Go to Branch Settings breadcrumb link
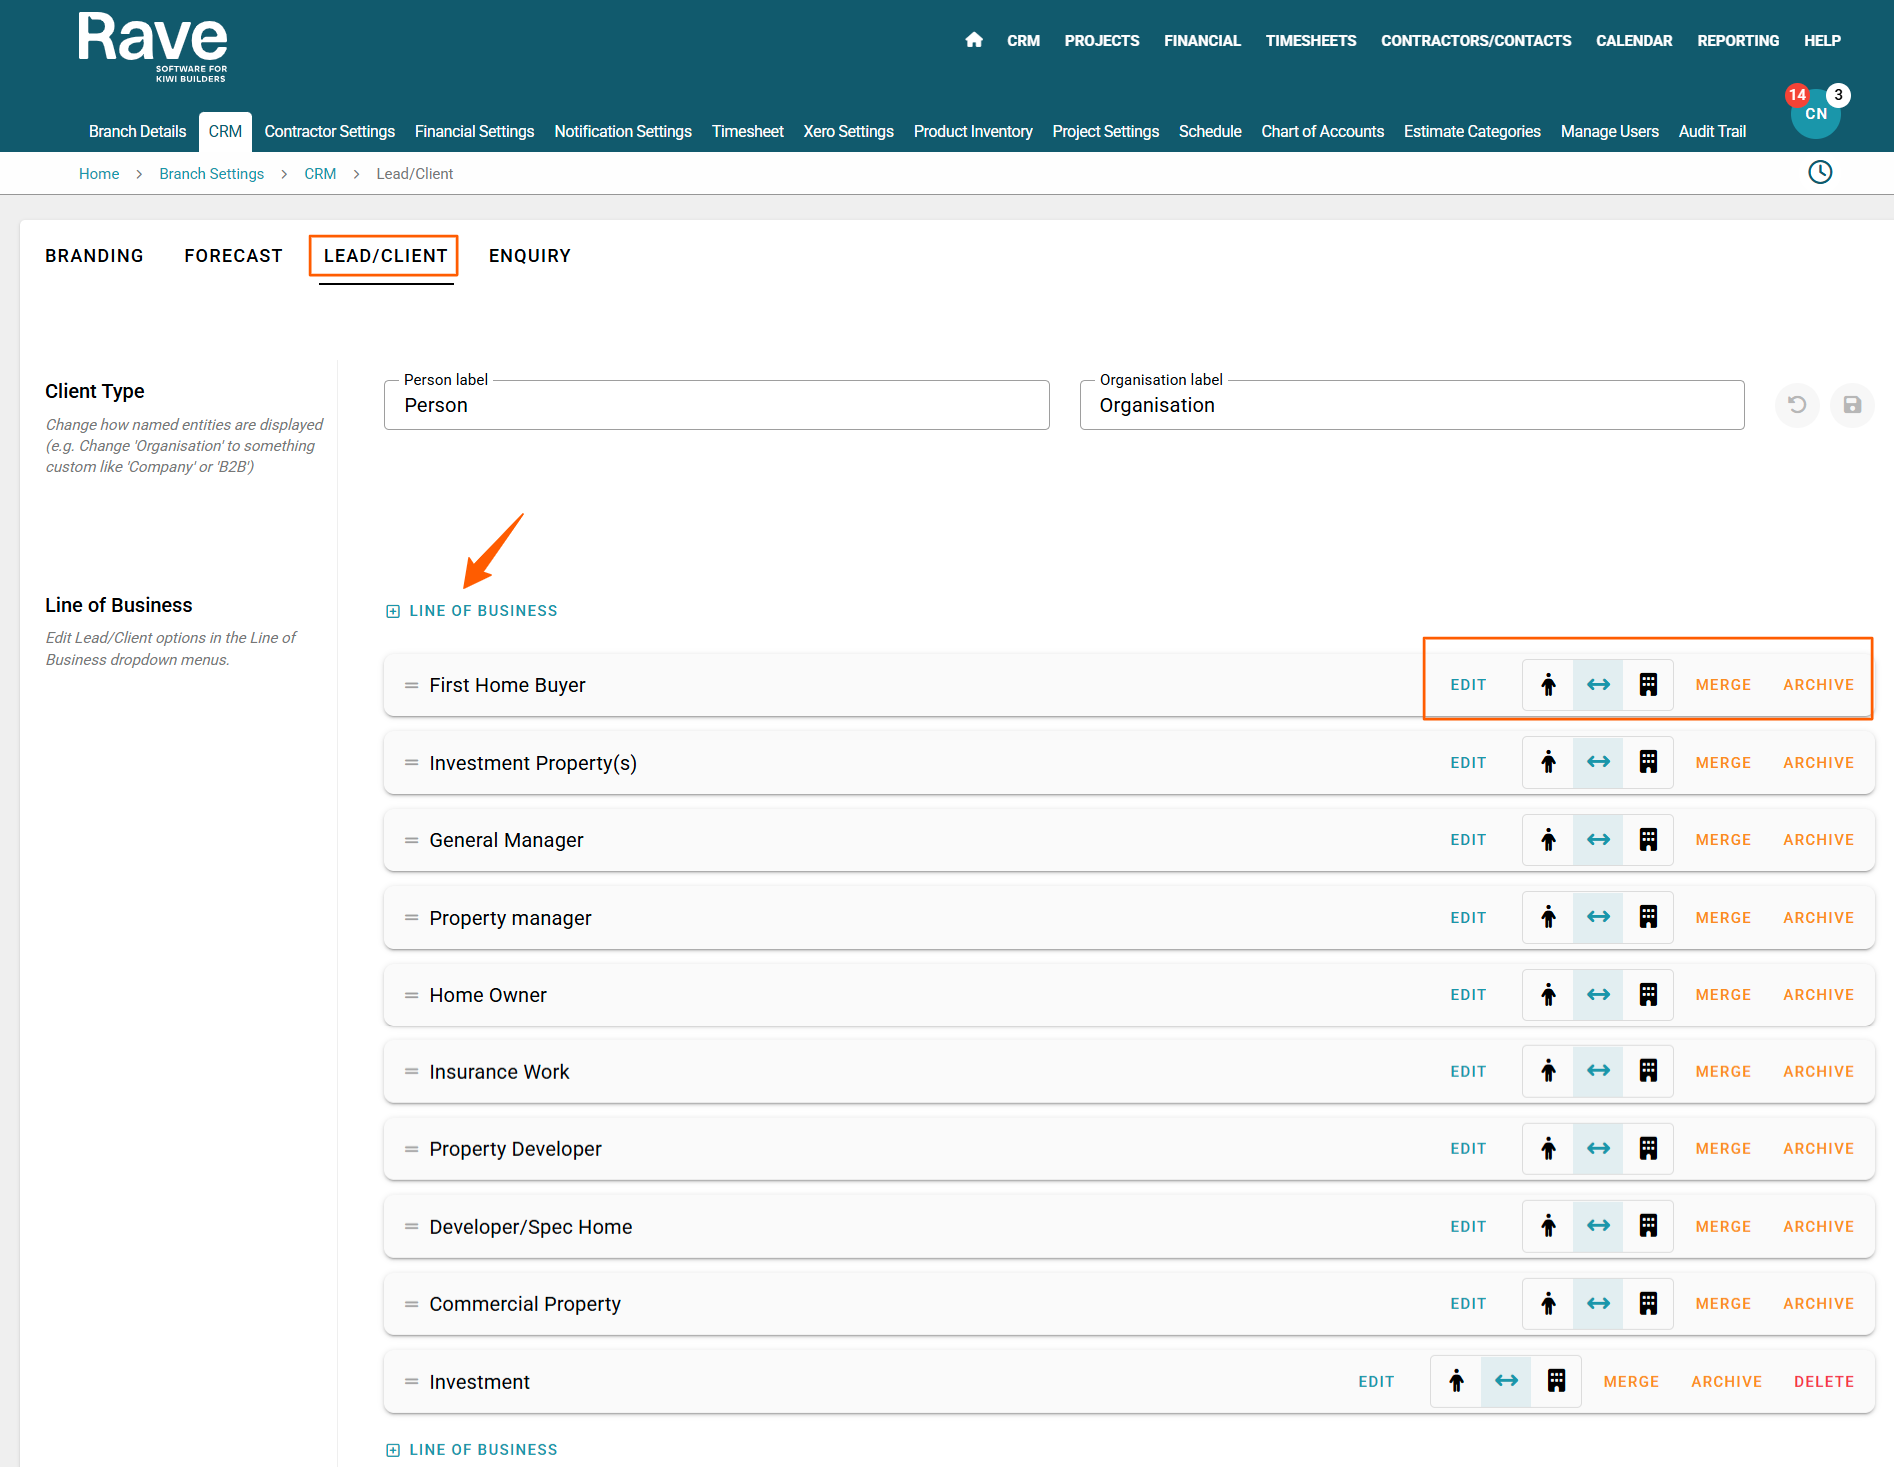The width and height of the screenshot is (1894, 1467). (x=211, y=174)
